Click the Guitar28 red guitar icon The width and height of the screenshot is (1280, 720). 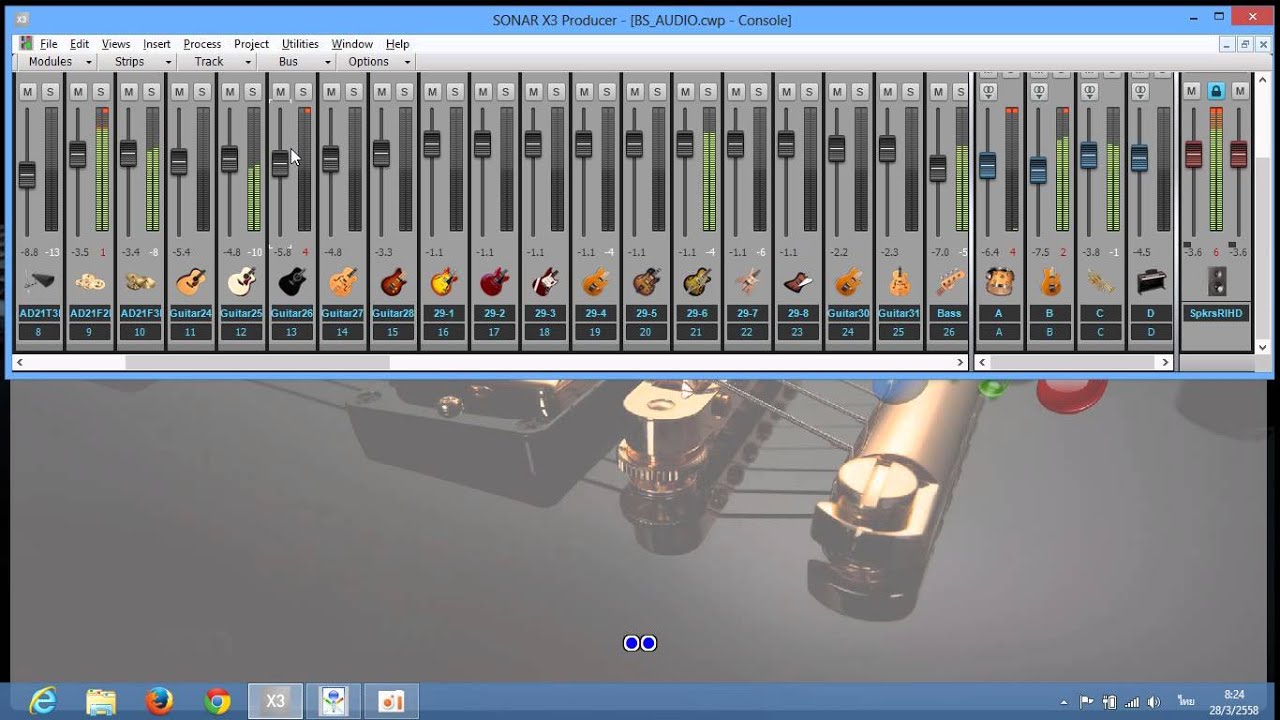pos(393,282)
